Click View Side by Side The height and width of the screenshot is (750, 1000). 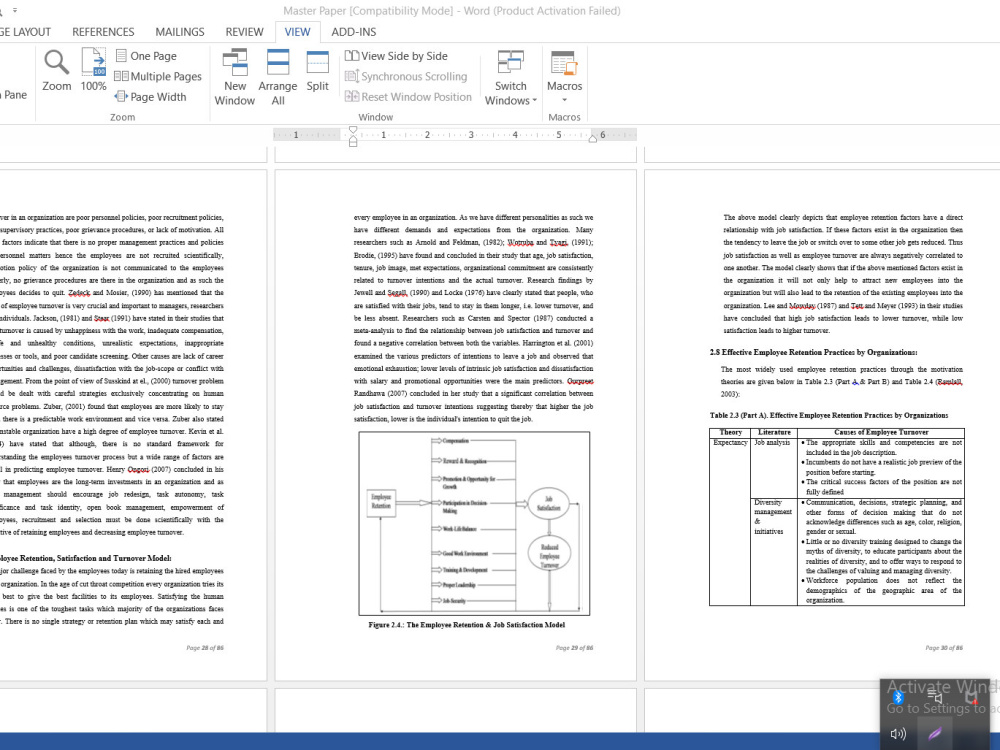(x=396, y=56)
